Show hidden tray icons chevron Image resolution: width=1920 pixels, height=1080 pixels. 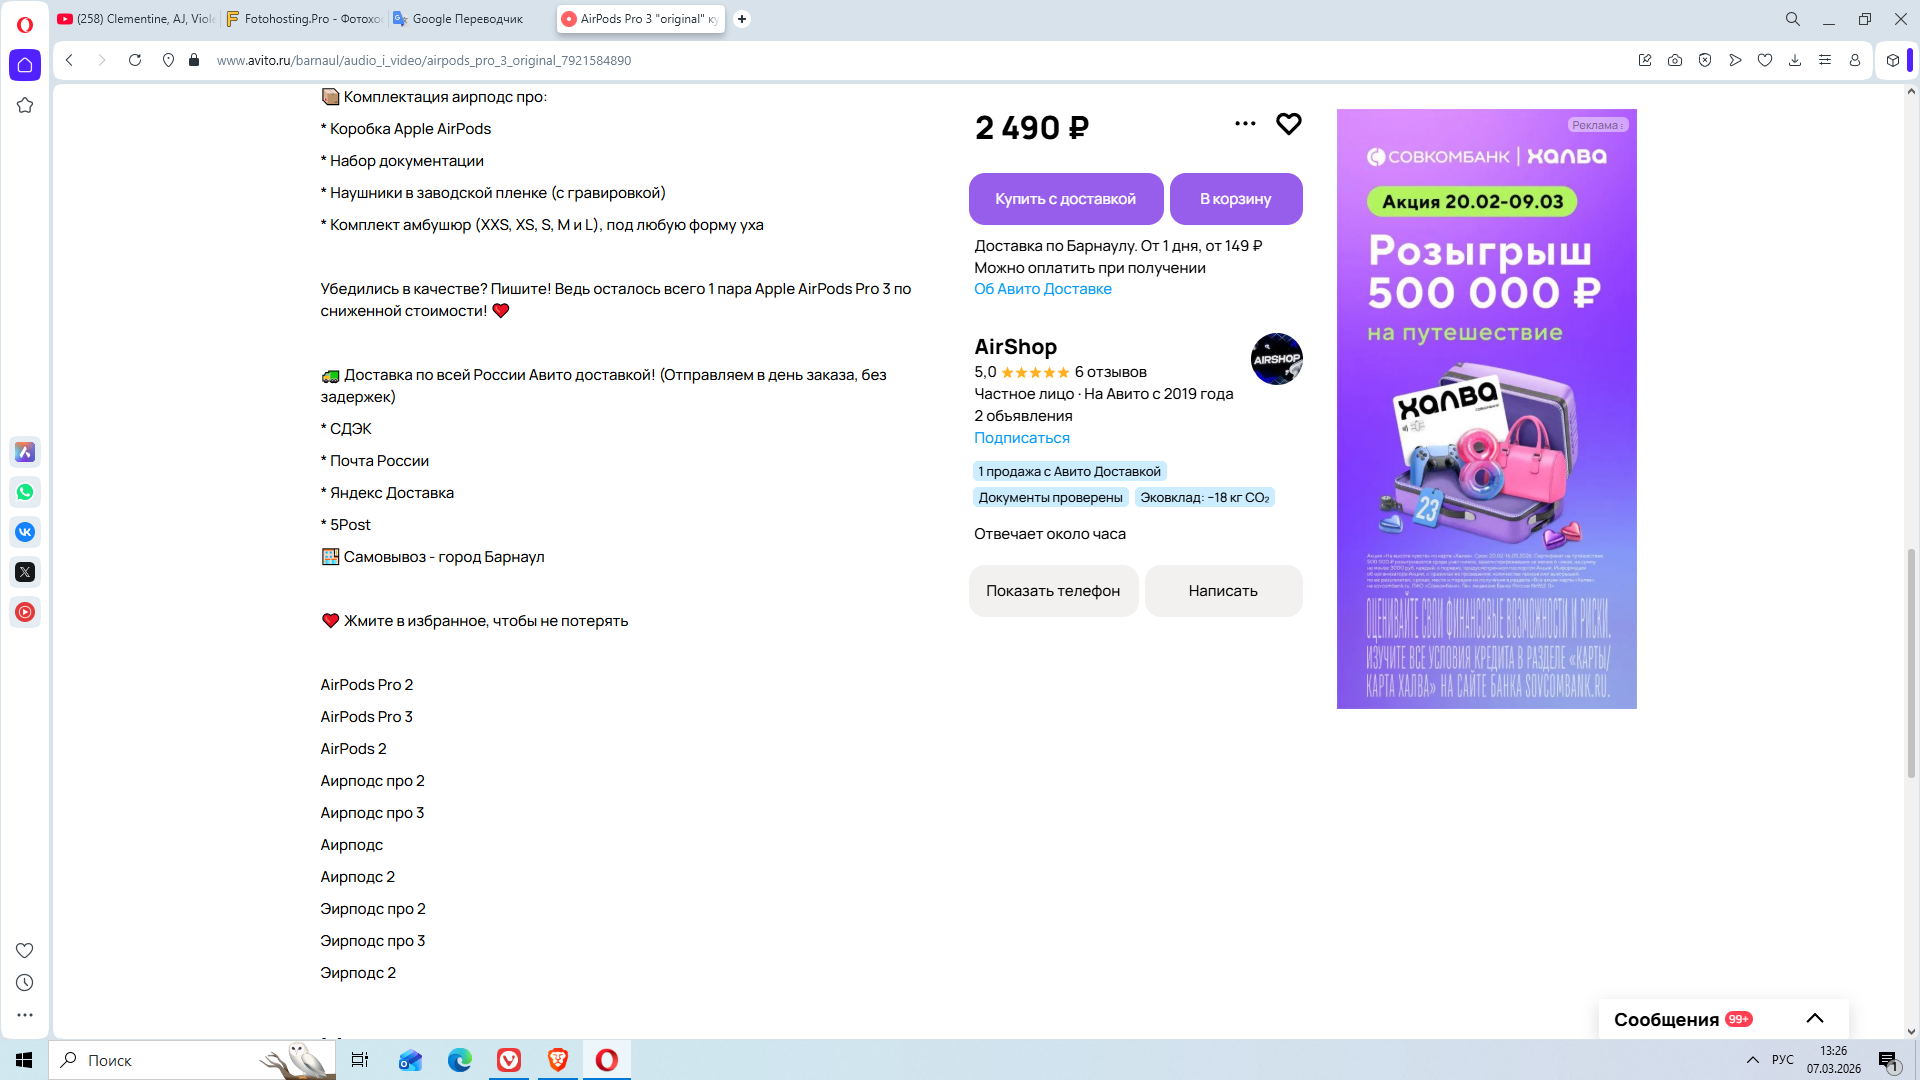pyautogui.click(x=1752, y=1060)
